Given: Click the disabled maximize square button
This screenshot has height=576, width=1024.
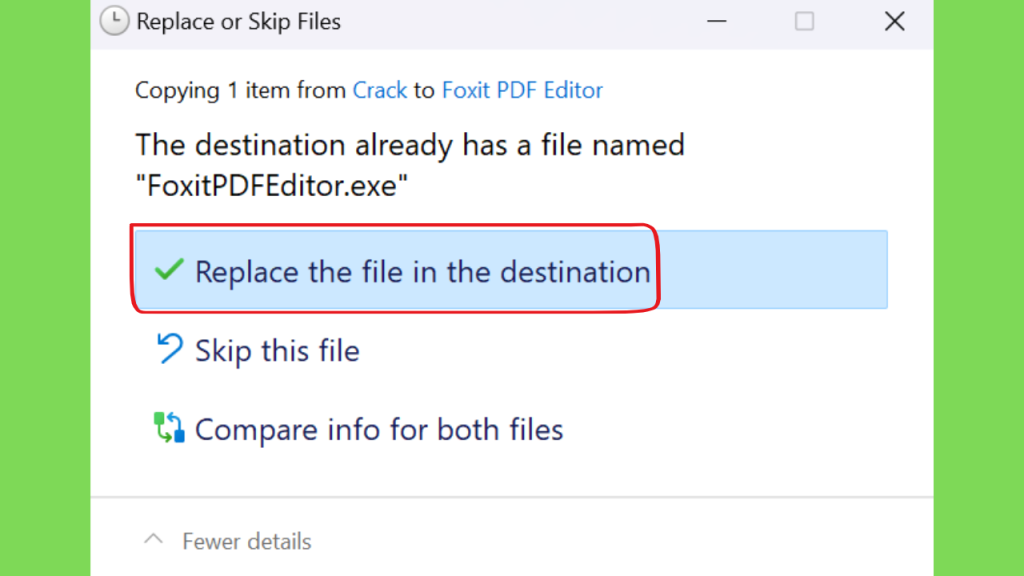Looking at the screenshot, I should click(804, 22).
